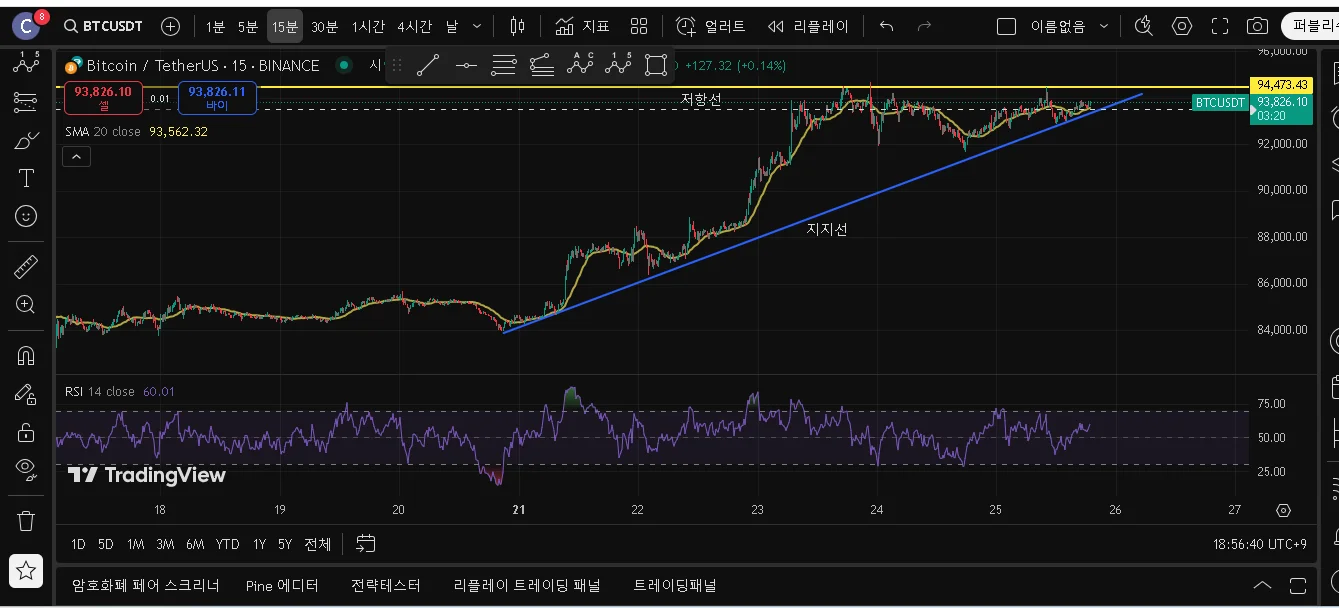Add a symbol to compare with plus icon

(x=171, y=26)
